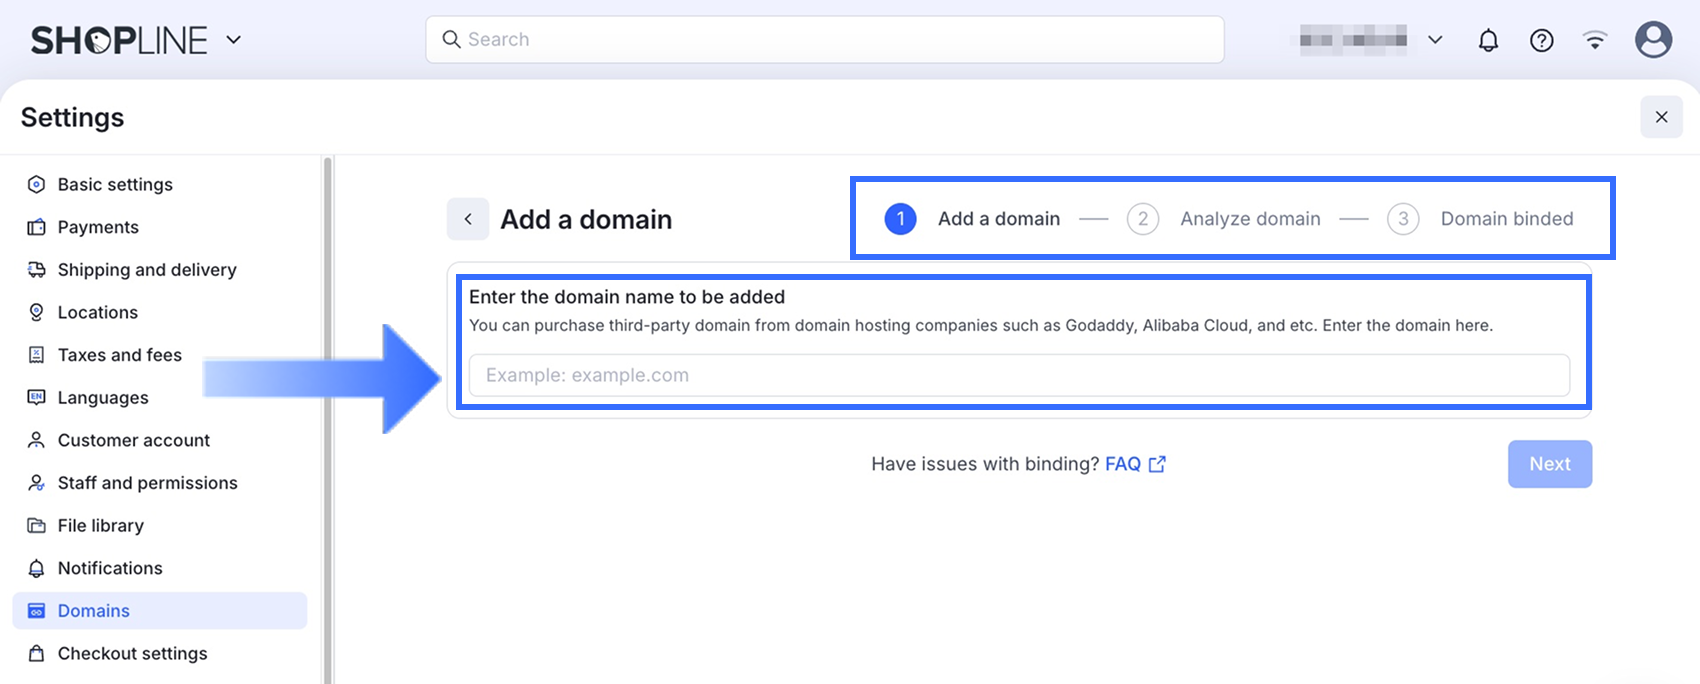Open the user profile avatar
Screen dimensions: 1700x684
[1653, 40]
